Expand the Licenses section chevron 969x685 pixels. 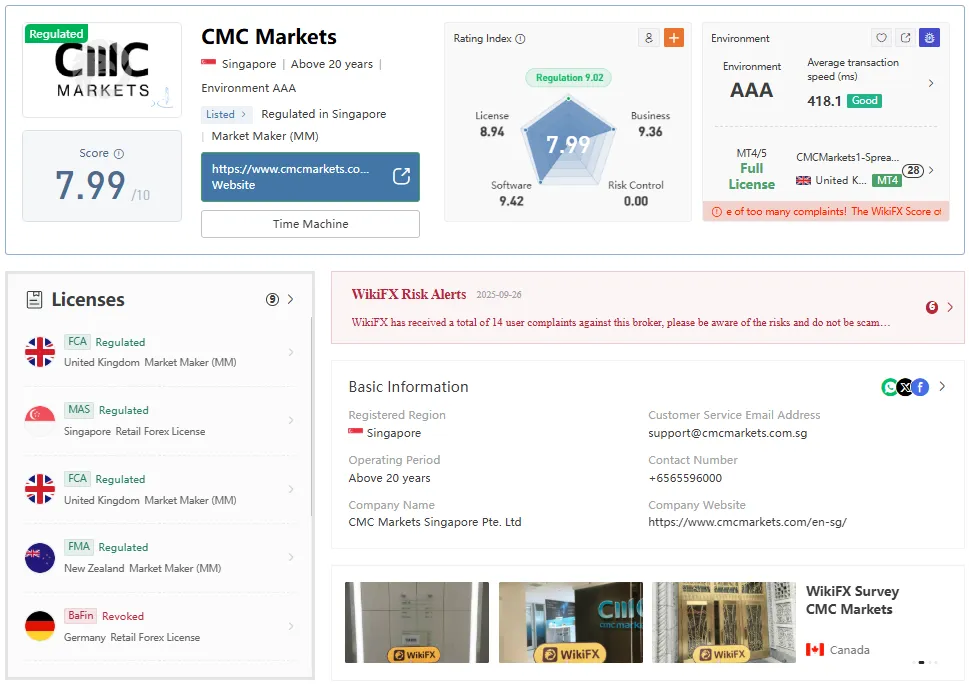[290, 300]
